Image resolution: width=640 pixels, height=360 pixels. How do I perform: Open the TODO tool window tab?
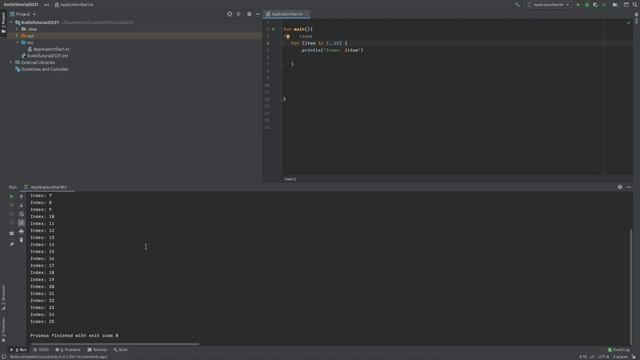pos(41,350)
